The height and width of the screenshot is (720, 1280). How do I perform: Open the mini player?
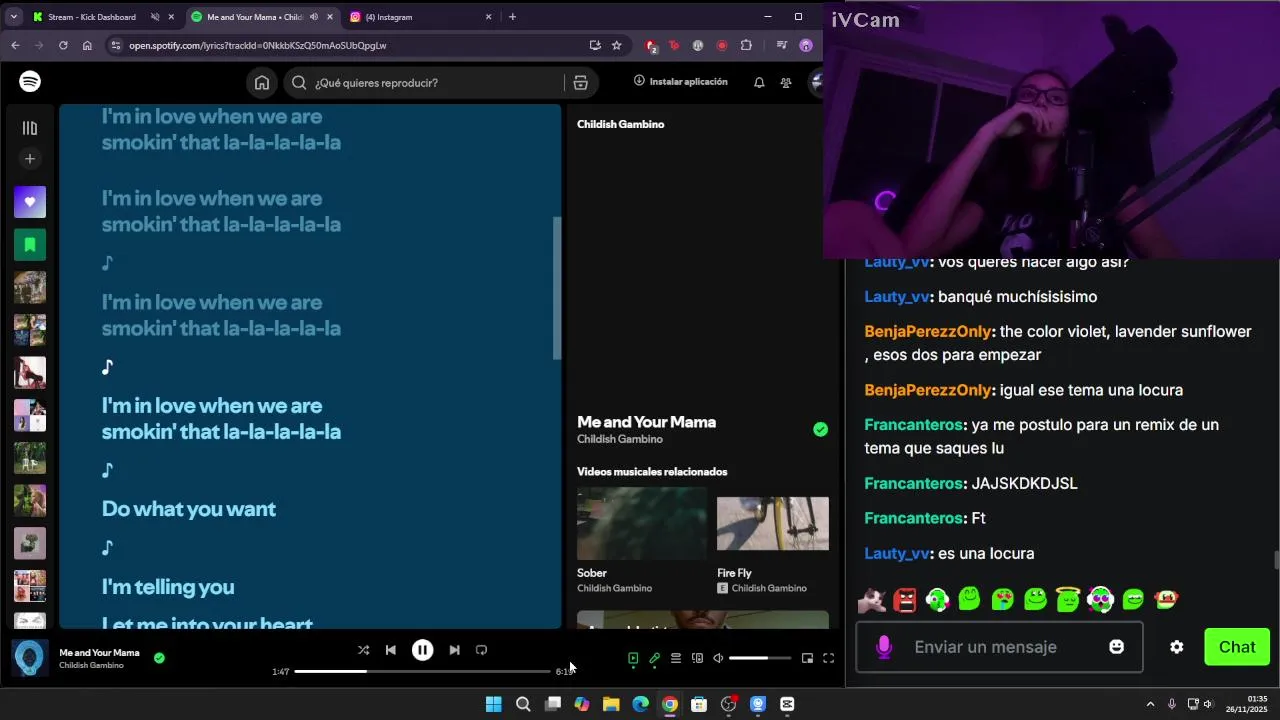(x=807, y=658)
